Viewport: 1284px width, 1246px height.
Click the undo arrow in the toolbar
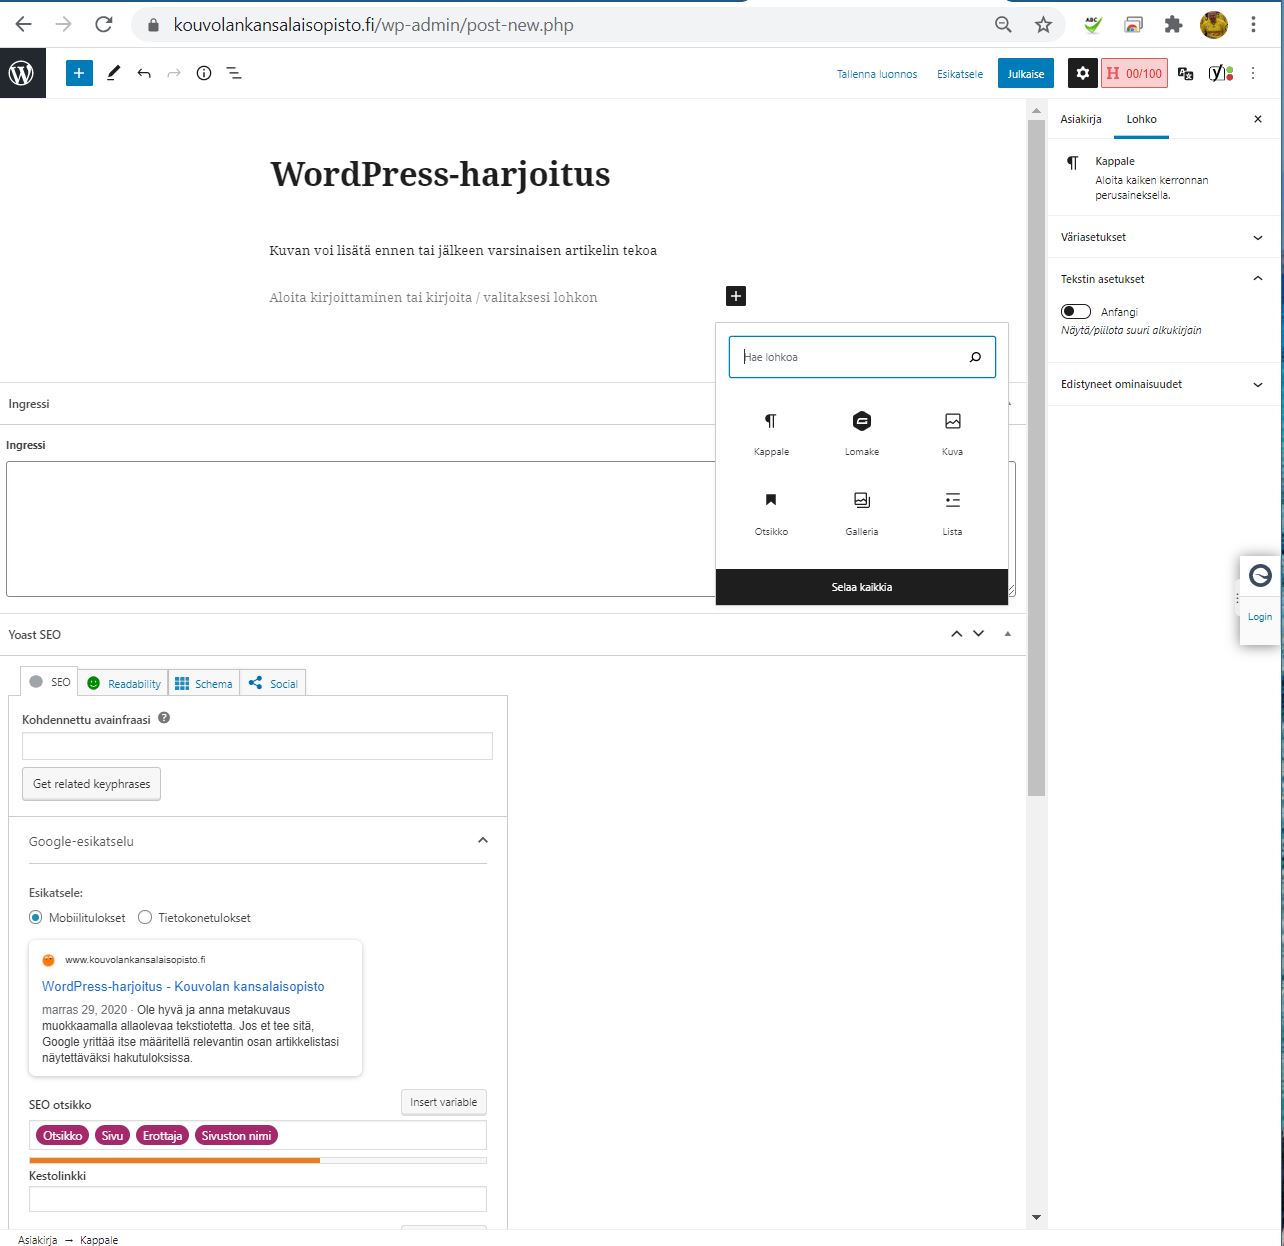(144, 73)
